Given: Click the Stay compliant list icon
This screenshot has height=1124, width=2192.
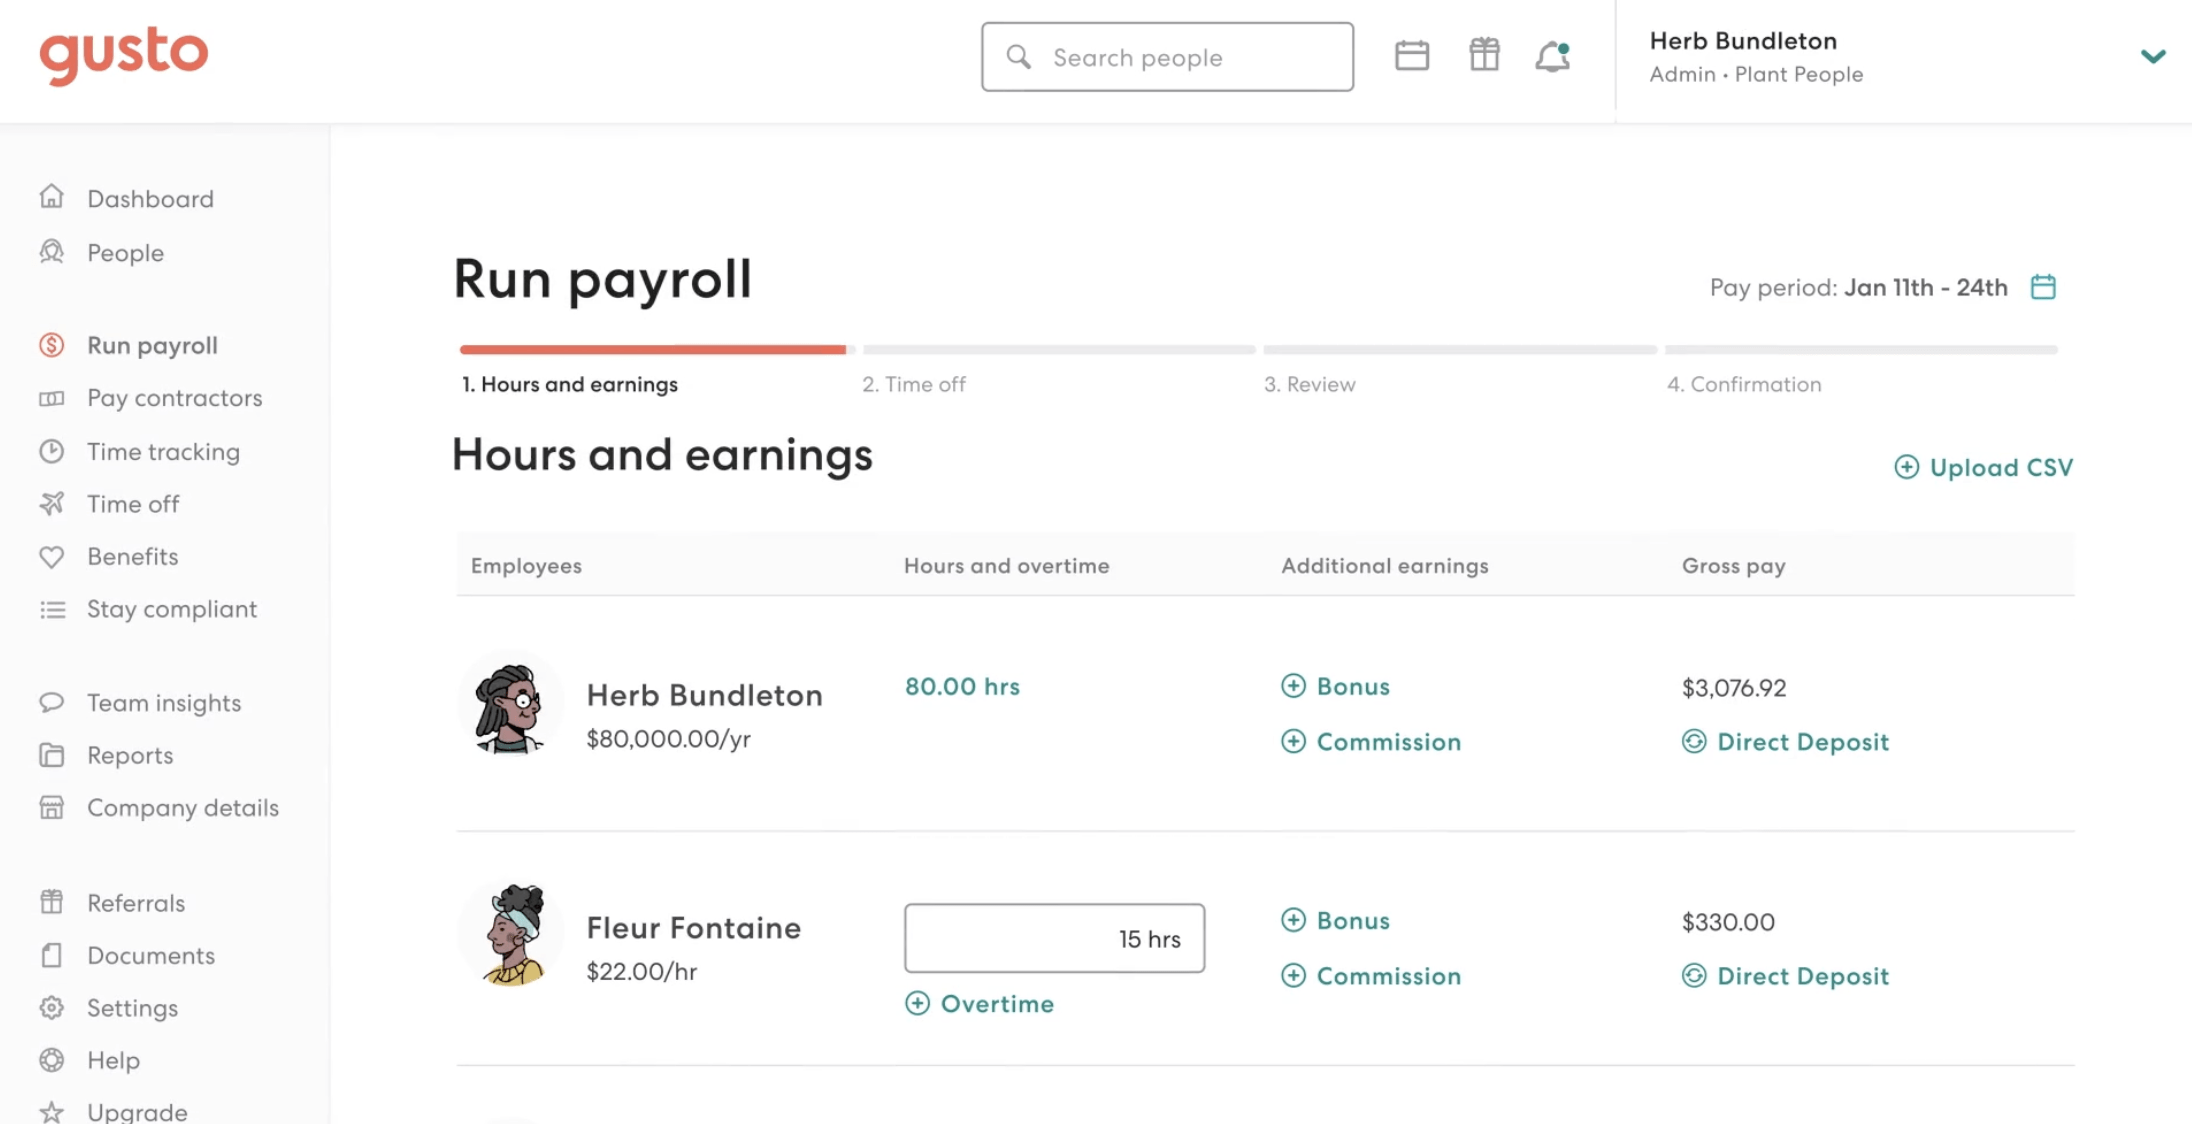Looking at the screenshot, I should click(52, 609).
